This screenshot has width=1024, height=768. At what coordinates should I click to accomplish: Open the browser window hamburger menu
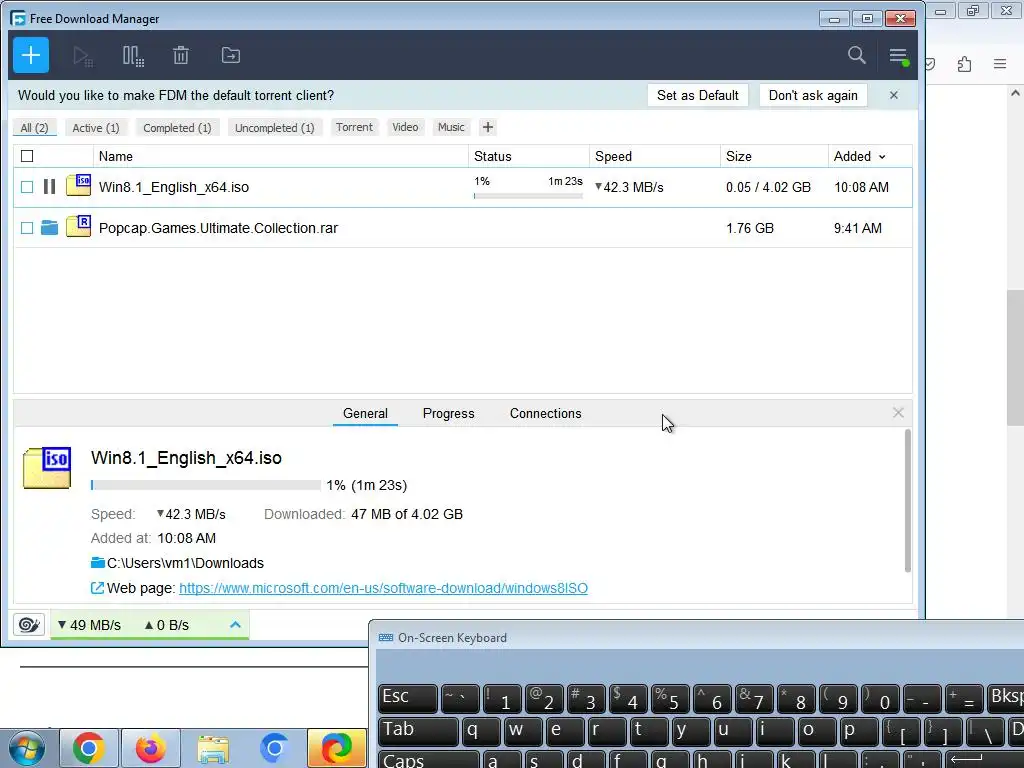1000,64
